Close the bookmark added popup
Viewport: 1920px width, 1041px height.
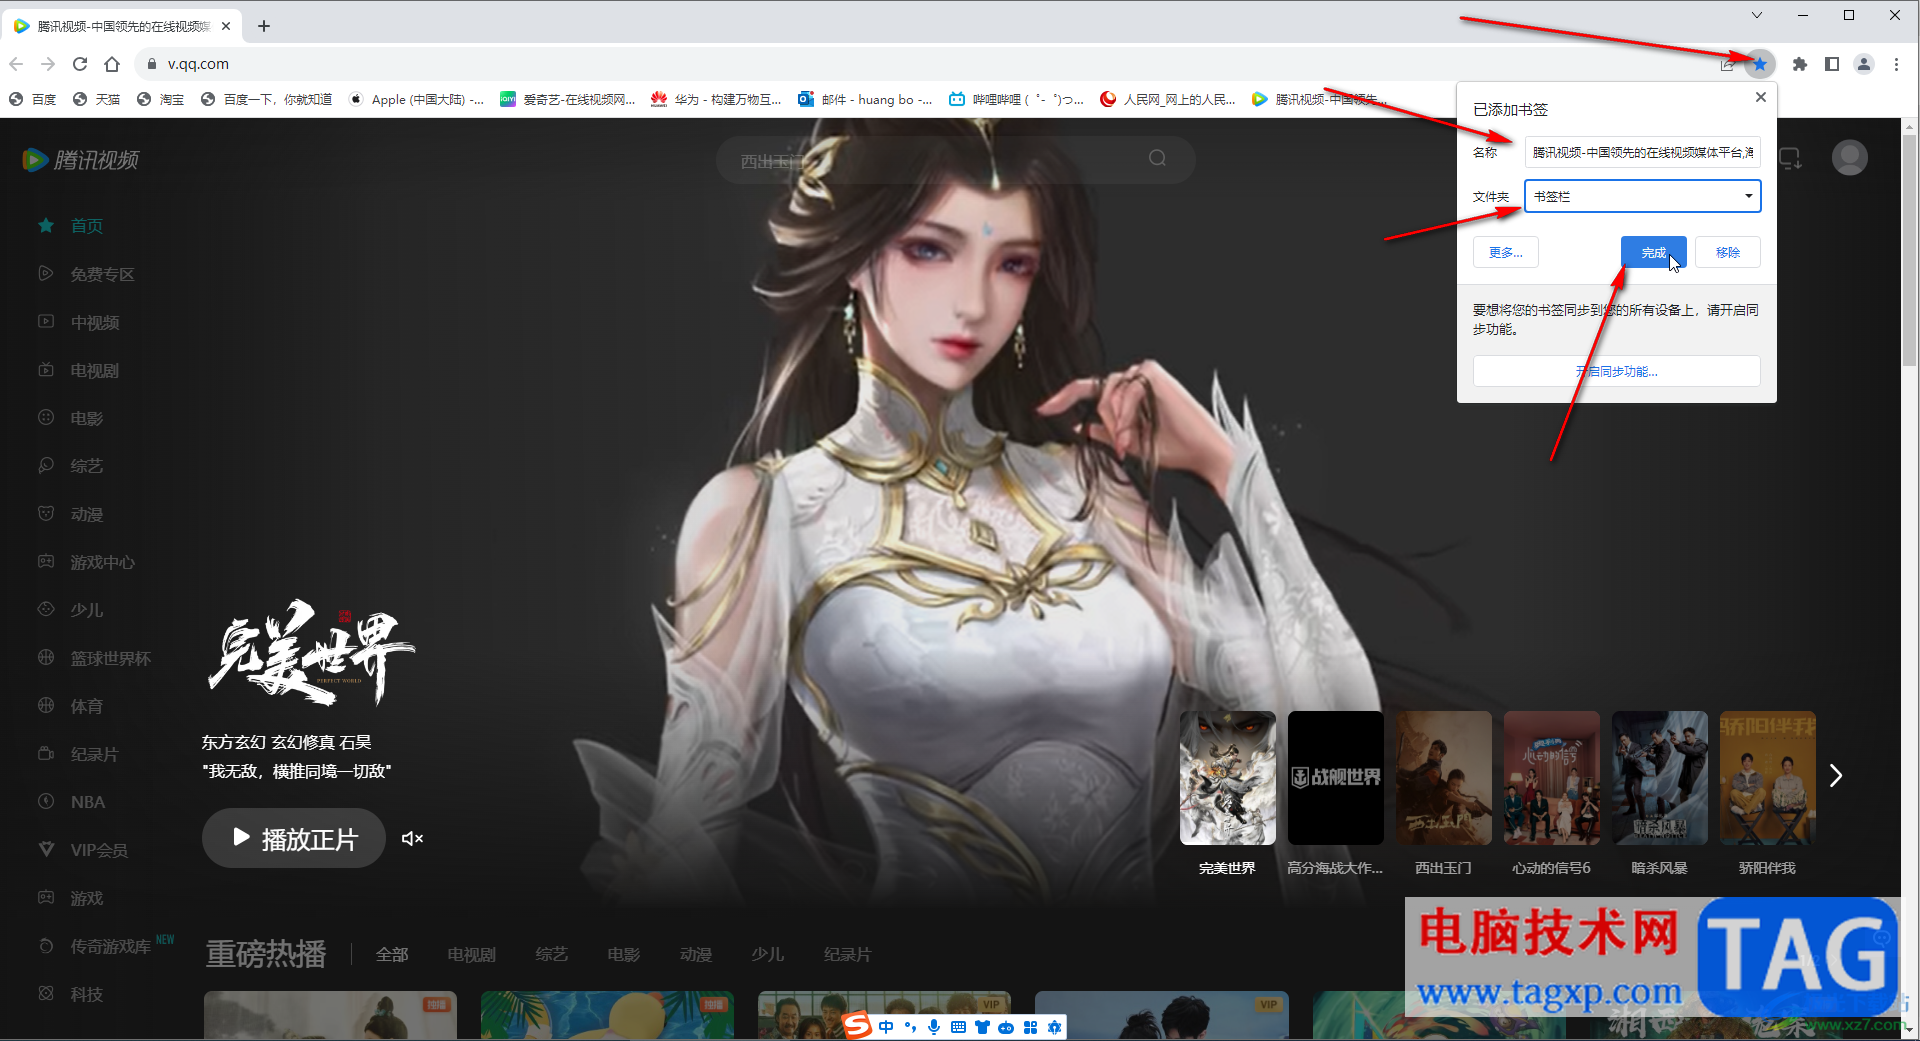coord(1761,97)
